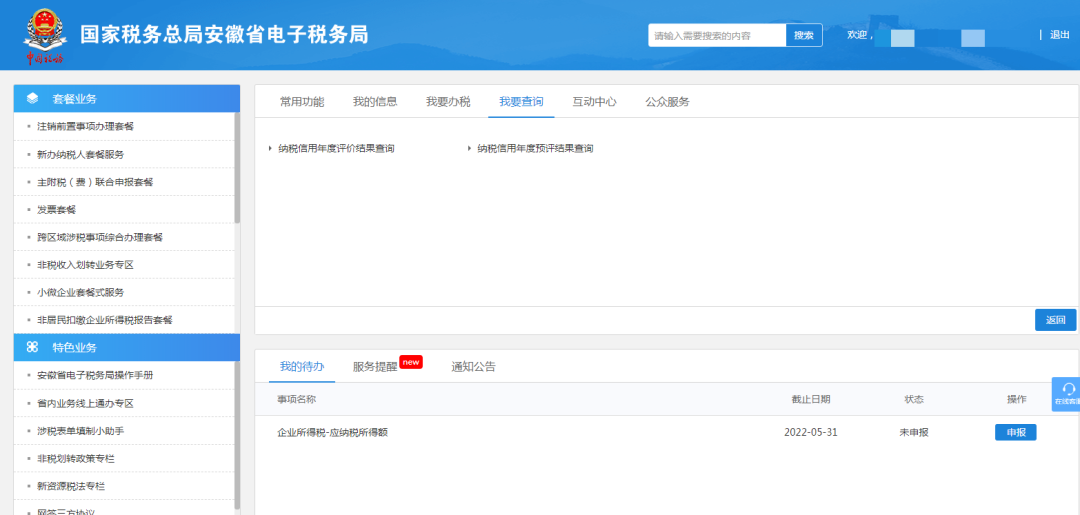Open 省内业务线上通办专区
This screenshot has height=515, width=1080.
[x=85, y=403]
